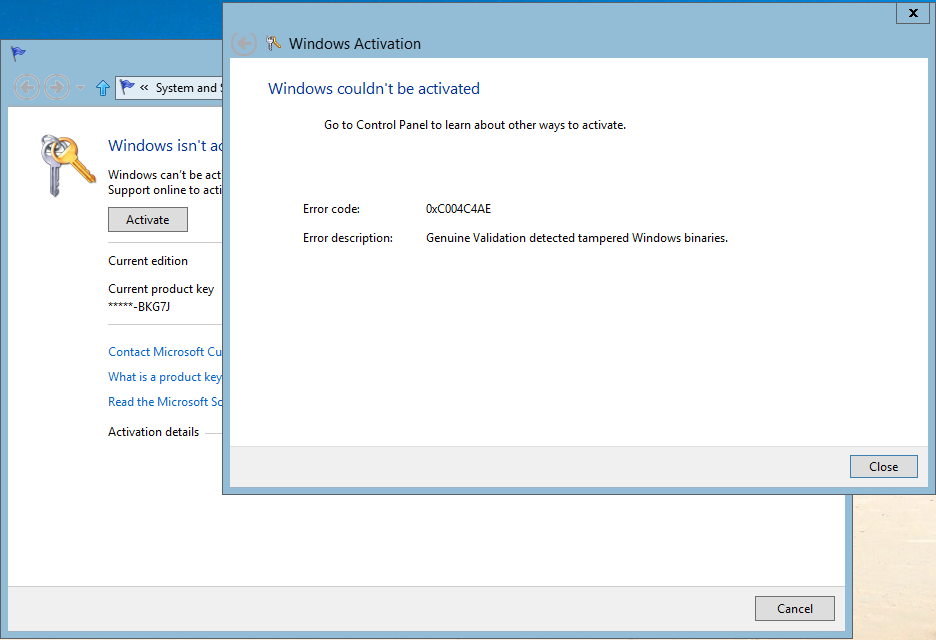Click the Current edition label
This screenshot has height=640, width=936.
pyautogui.click(x=148, y=261)
